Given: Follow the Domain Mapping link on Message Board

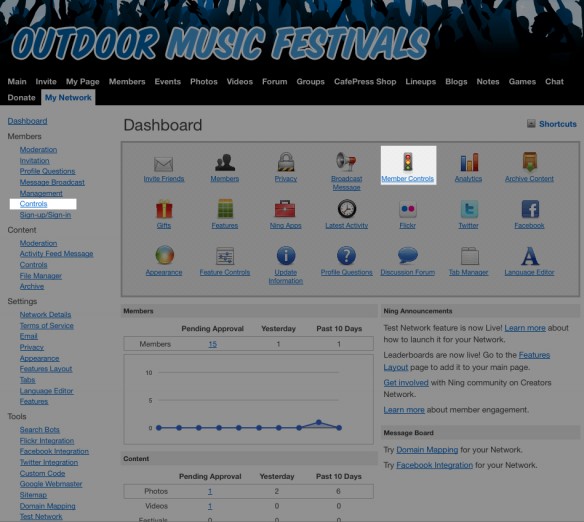Looking at the screenshot, I should (x=427, y=450).
